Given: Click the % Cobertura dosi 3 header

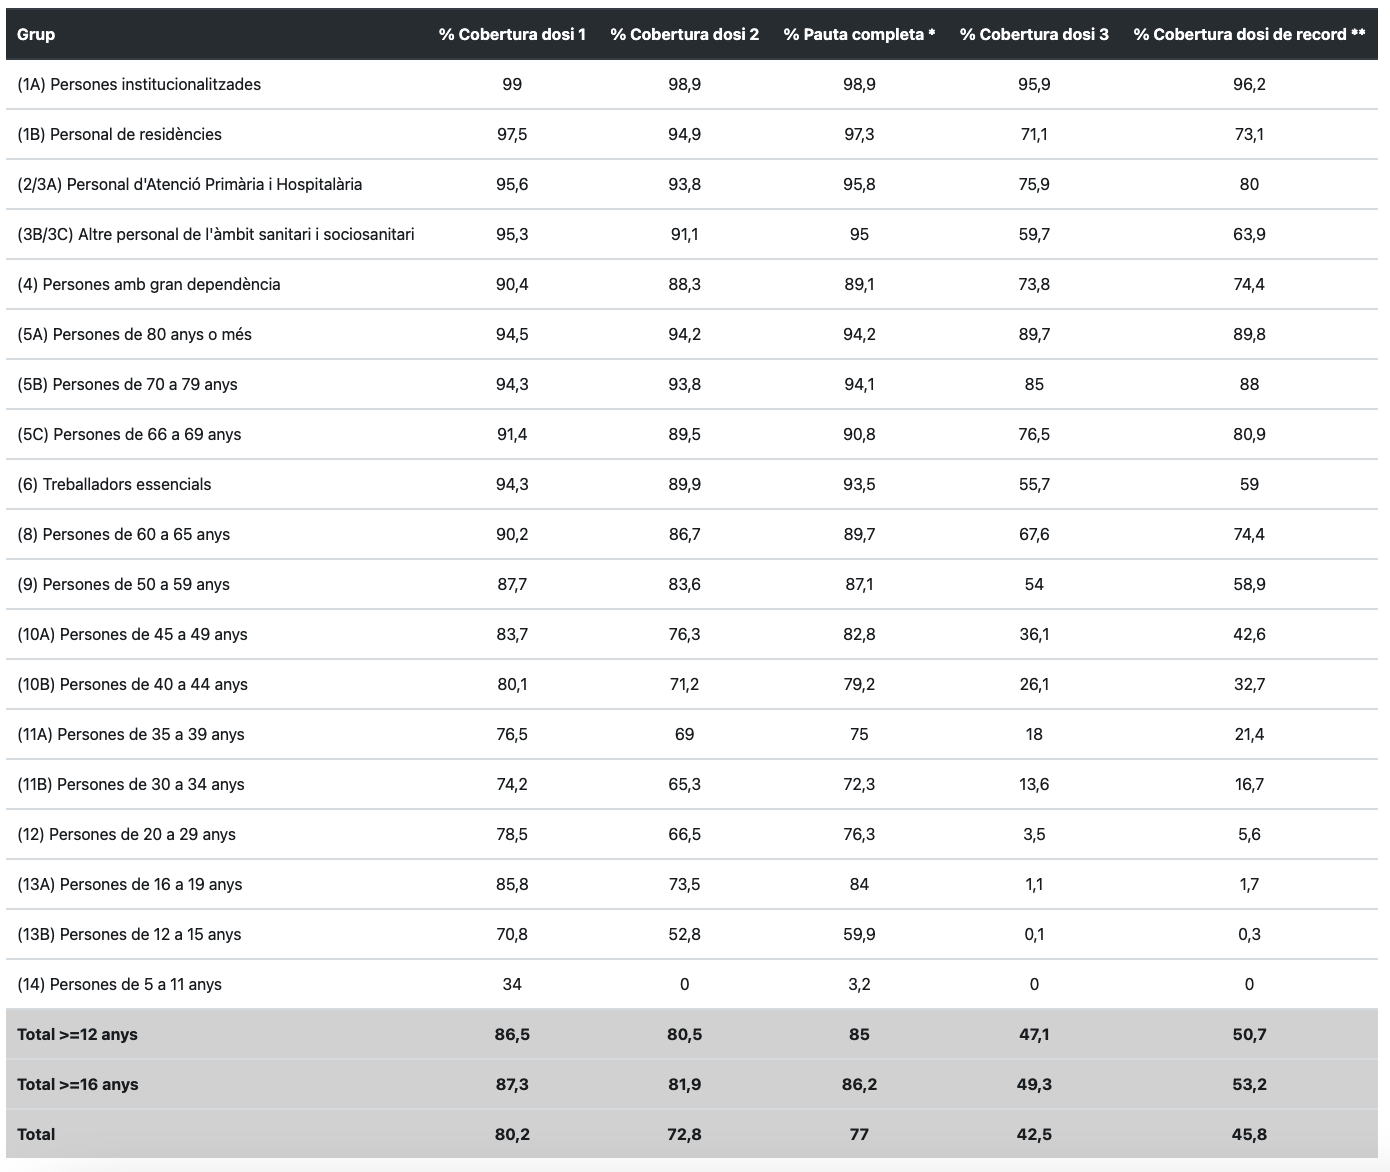Looking at the screenshot, I should (x=1034, y=34).
